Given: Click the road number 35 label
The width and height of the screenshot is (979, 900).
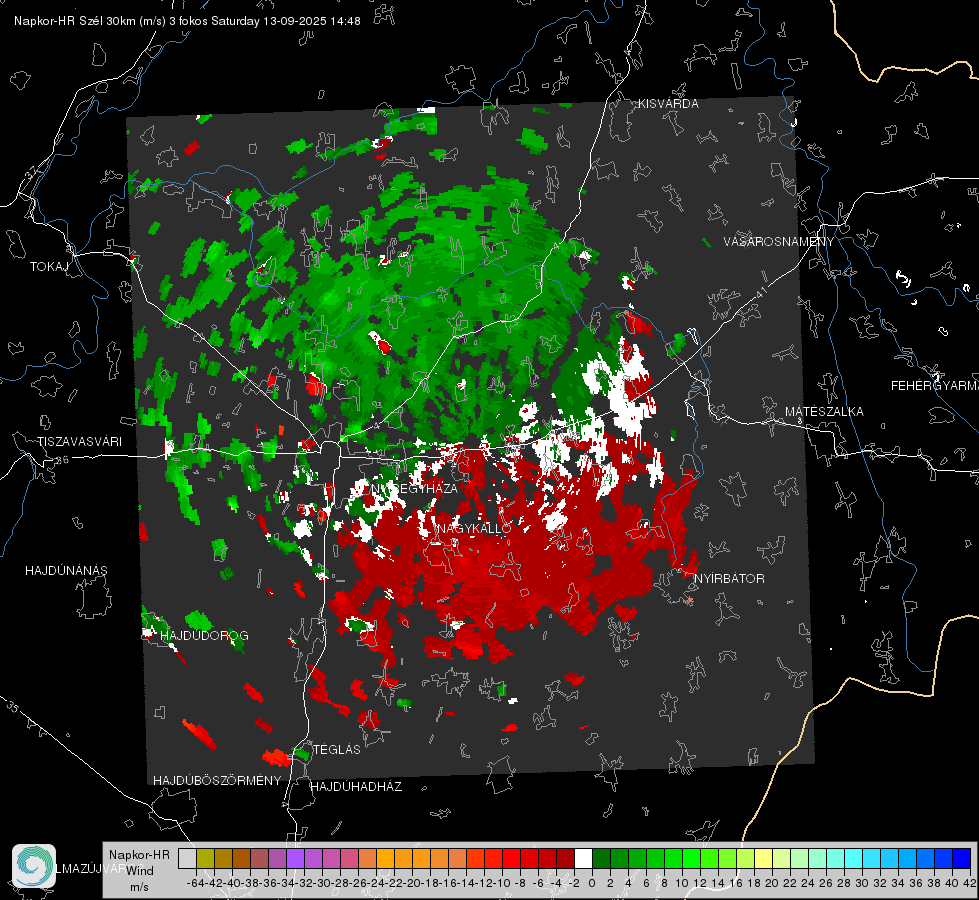Looking at the screenshot, I should coord(12,707).
